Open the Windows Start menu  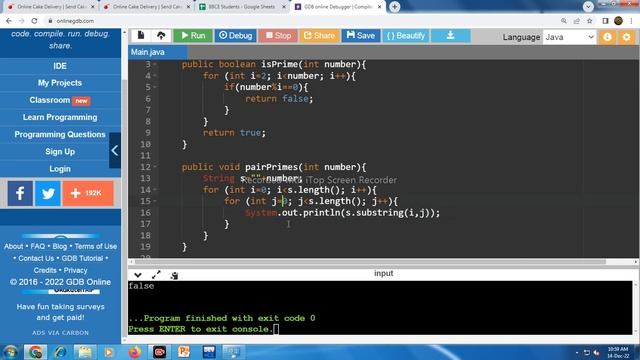coord(10,352)
